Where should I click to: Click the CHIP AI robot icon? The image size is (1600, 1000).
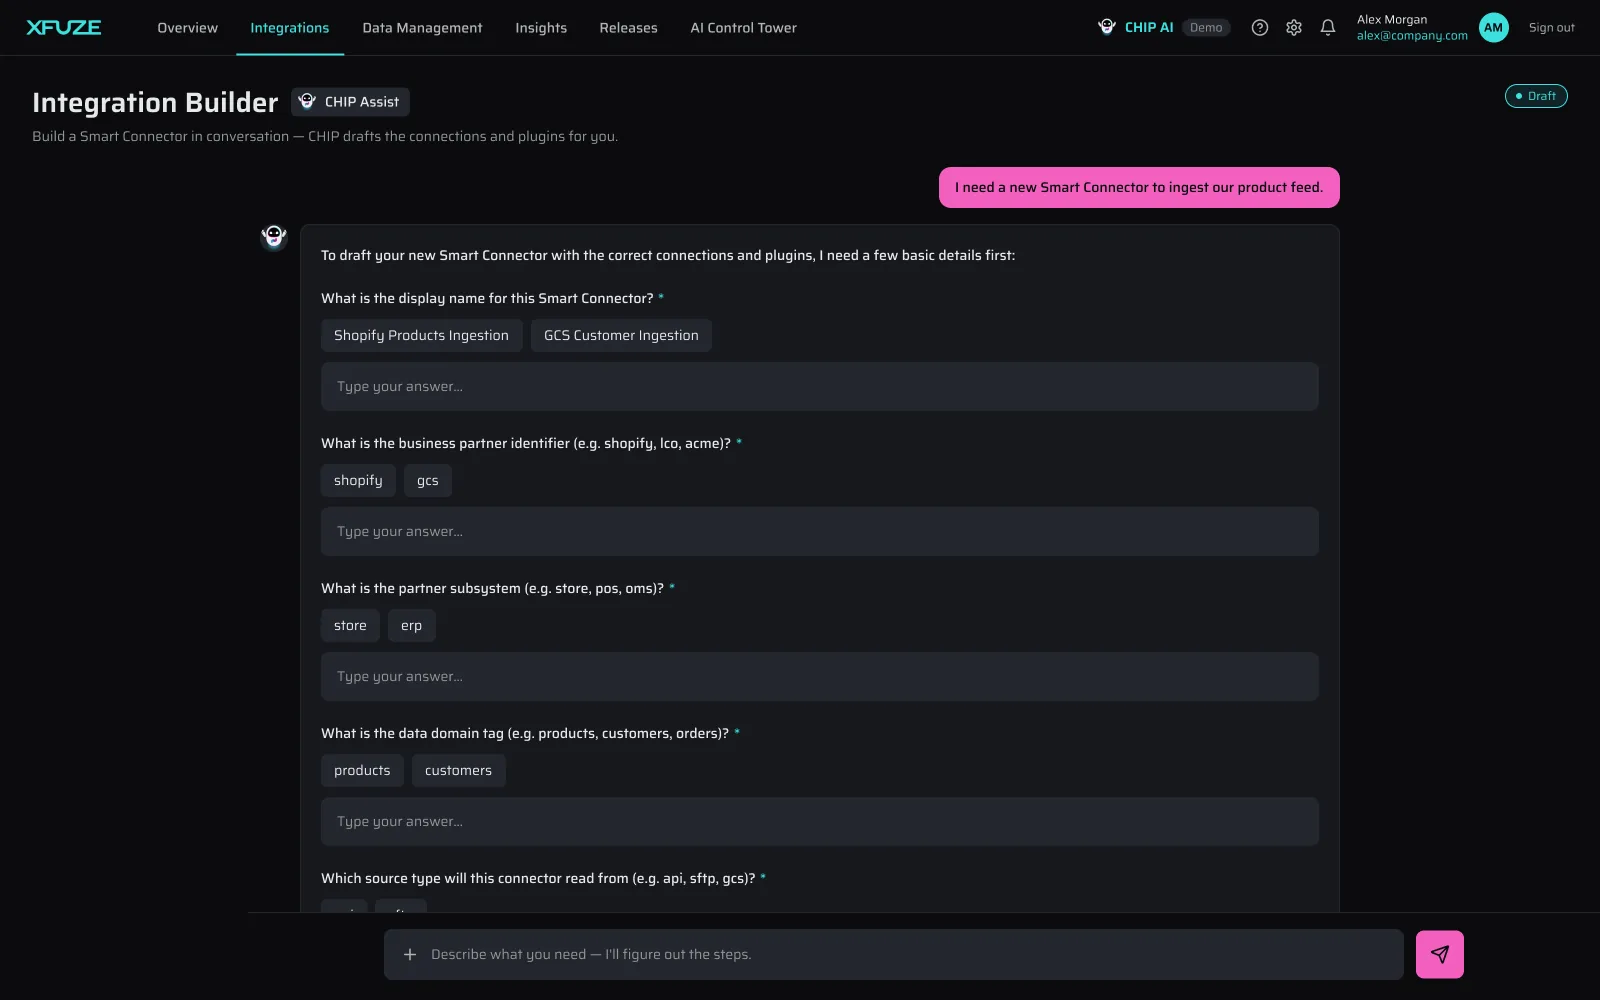(x=1107, y=27)
